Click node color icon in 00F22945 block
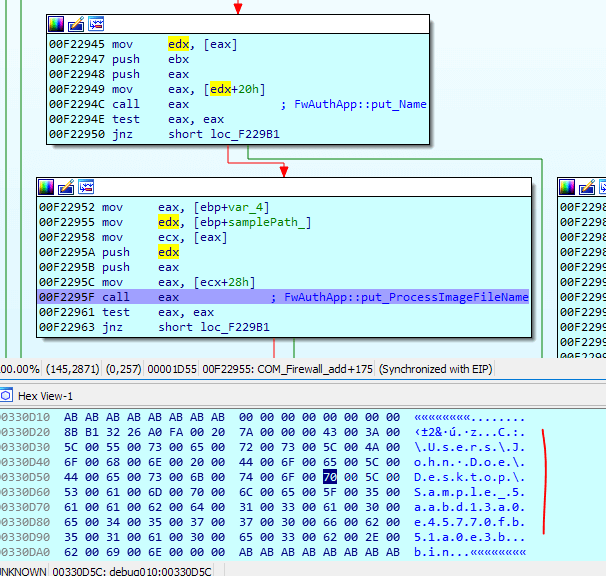606x576 pixels. 56,24
